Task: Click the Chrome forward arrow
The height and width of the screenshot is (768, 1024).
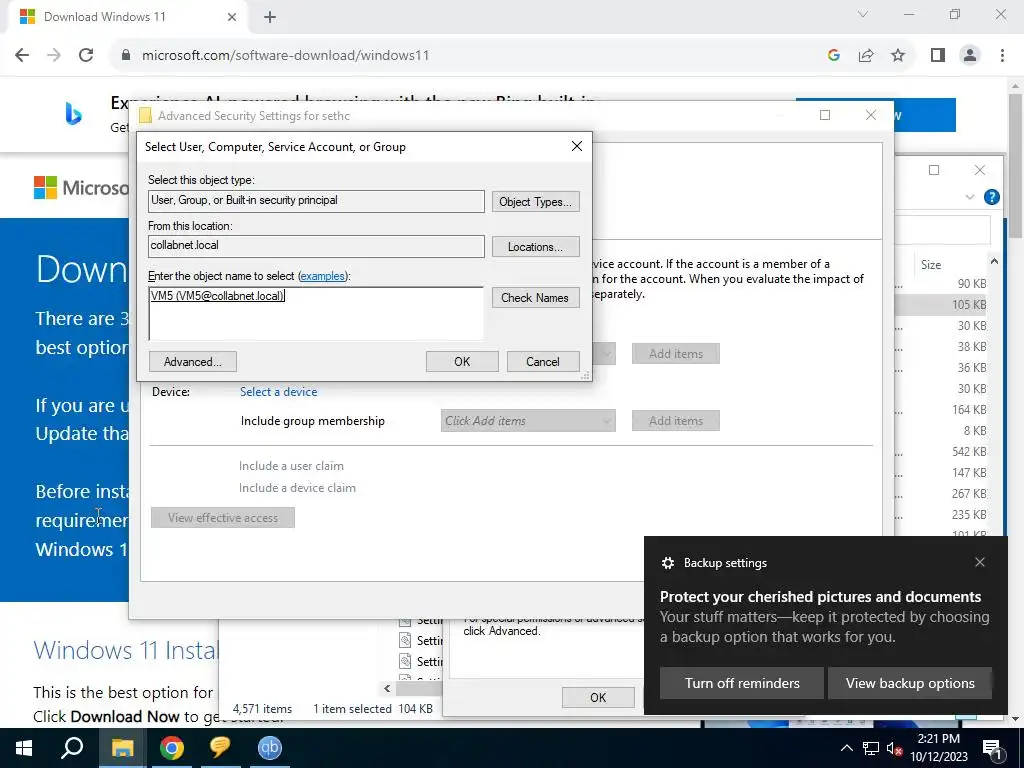Action: click(x=54, y=55)
